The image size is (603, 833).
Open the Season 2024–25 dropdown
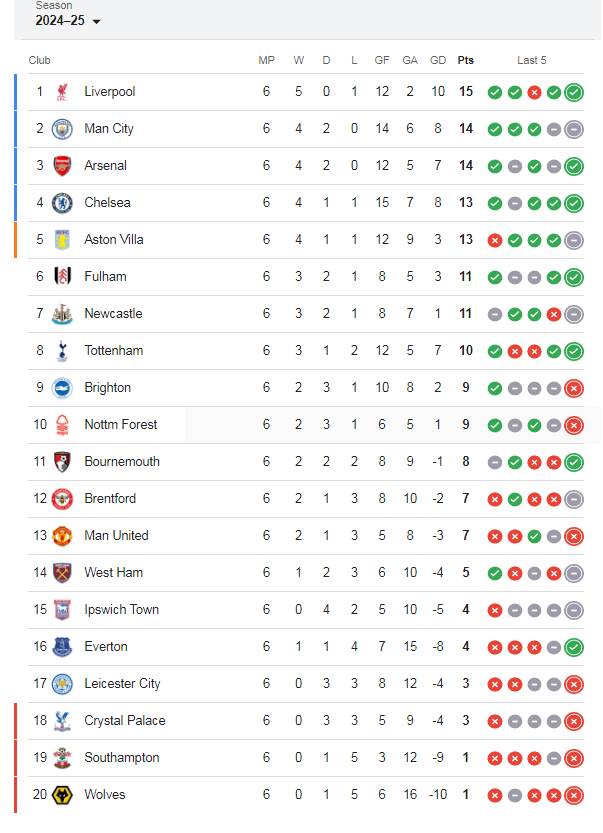pos(68,21)
